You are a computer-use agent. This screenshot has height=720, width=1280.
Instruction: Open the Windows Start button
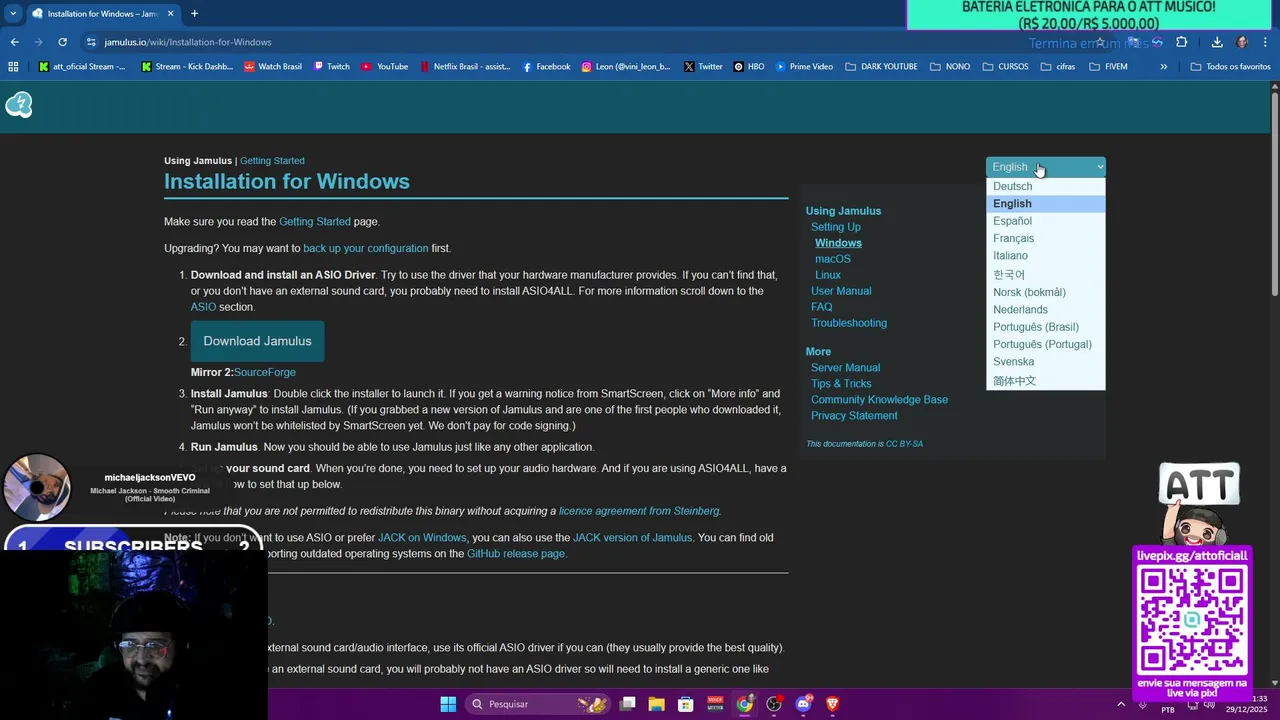pos(448,704)
